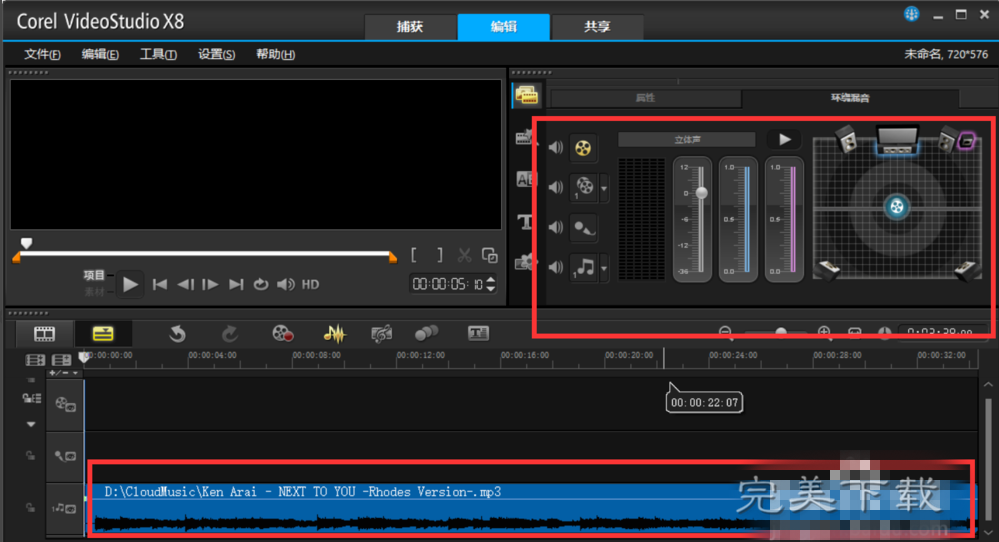Open the Record/Capture option
Screen dimensions: 999x542
282,333
